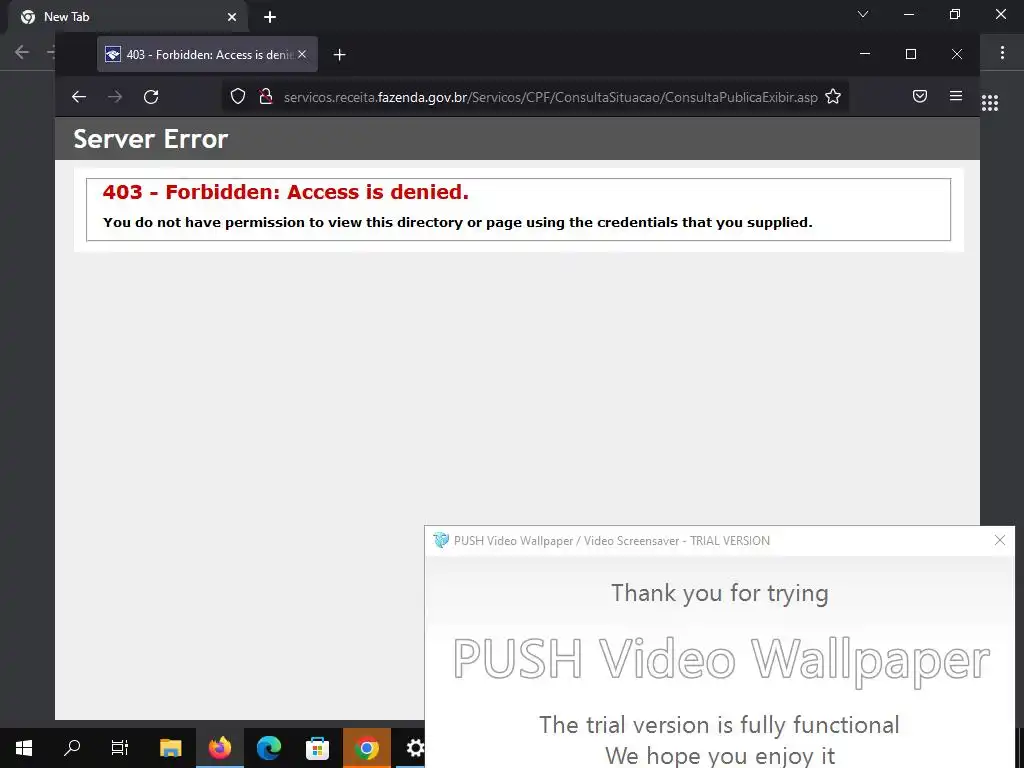Open Windows taskbar search

point(72,748)
